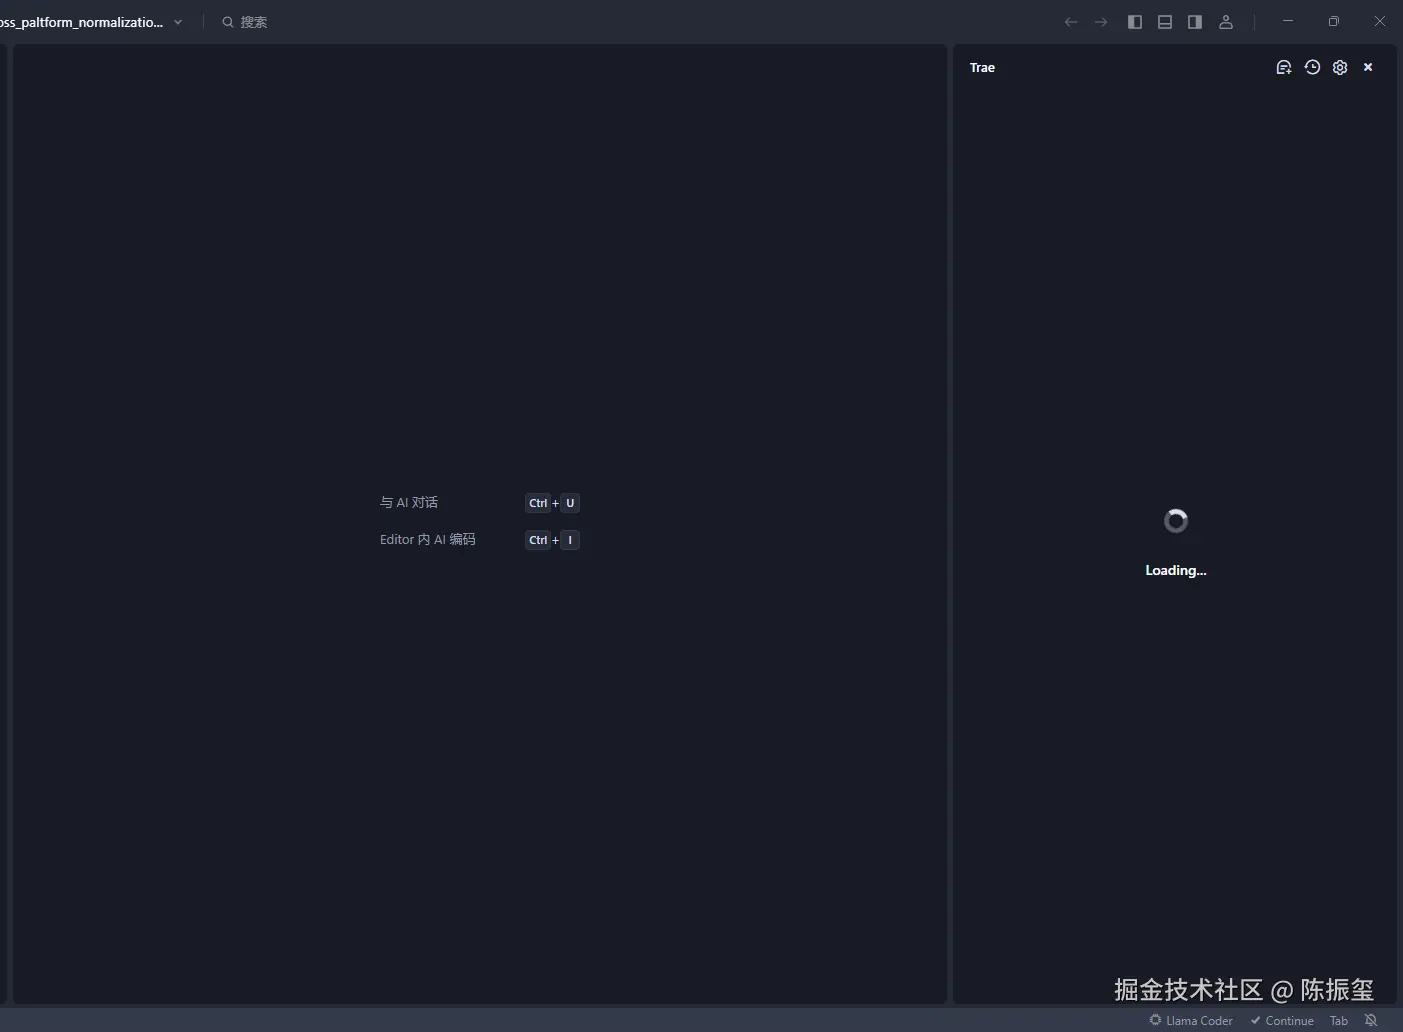The image size is (1403, 1032).
Task: Toggle the notification bell in status bar
Action: pyautogui.click(x=1371, y=1020)
